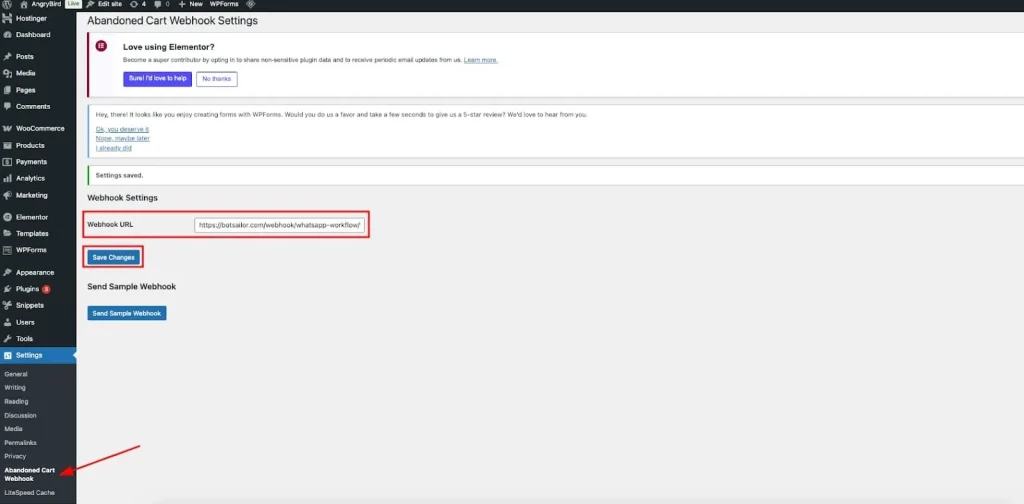Open the Payments sidebar icon

pyautogui.click(x=7, y=162)
